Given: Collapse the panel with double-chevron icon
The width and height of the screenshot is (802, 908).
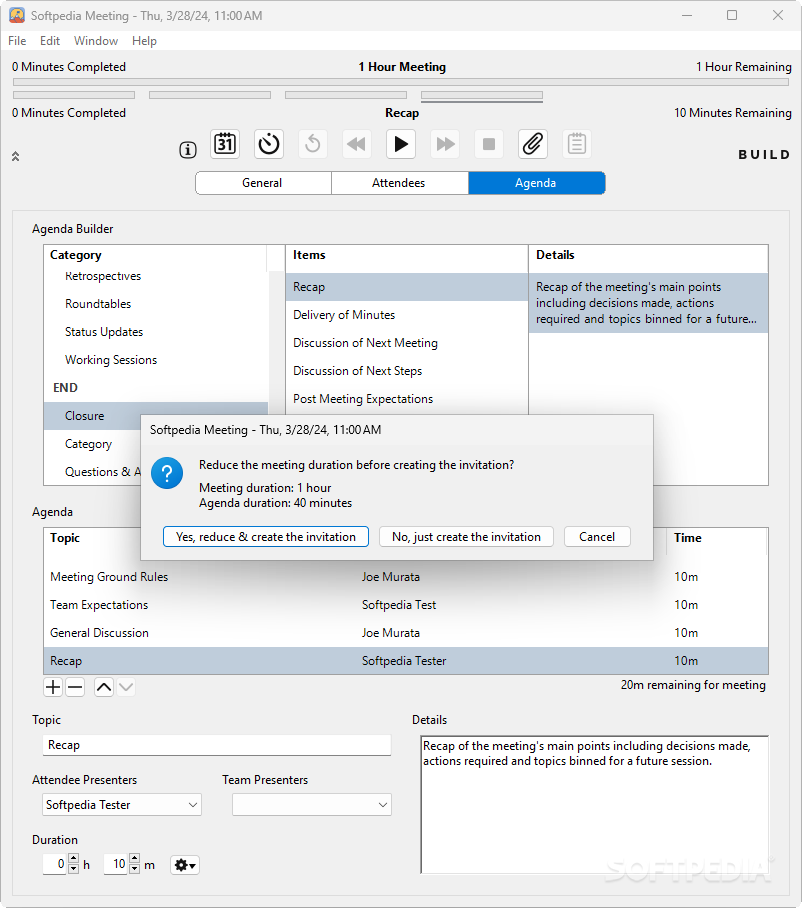Looking at the screenshot, I should (x=16, y=156).
